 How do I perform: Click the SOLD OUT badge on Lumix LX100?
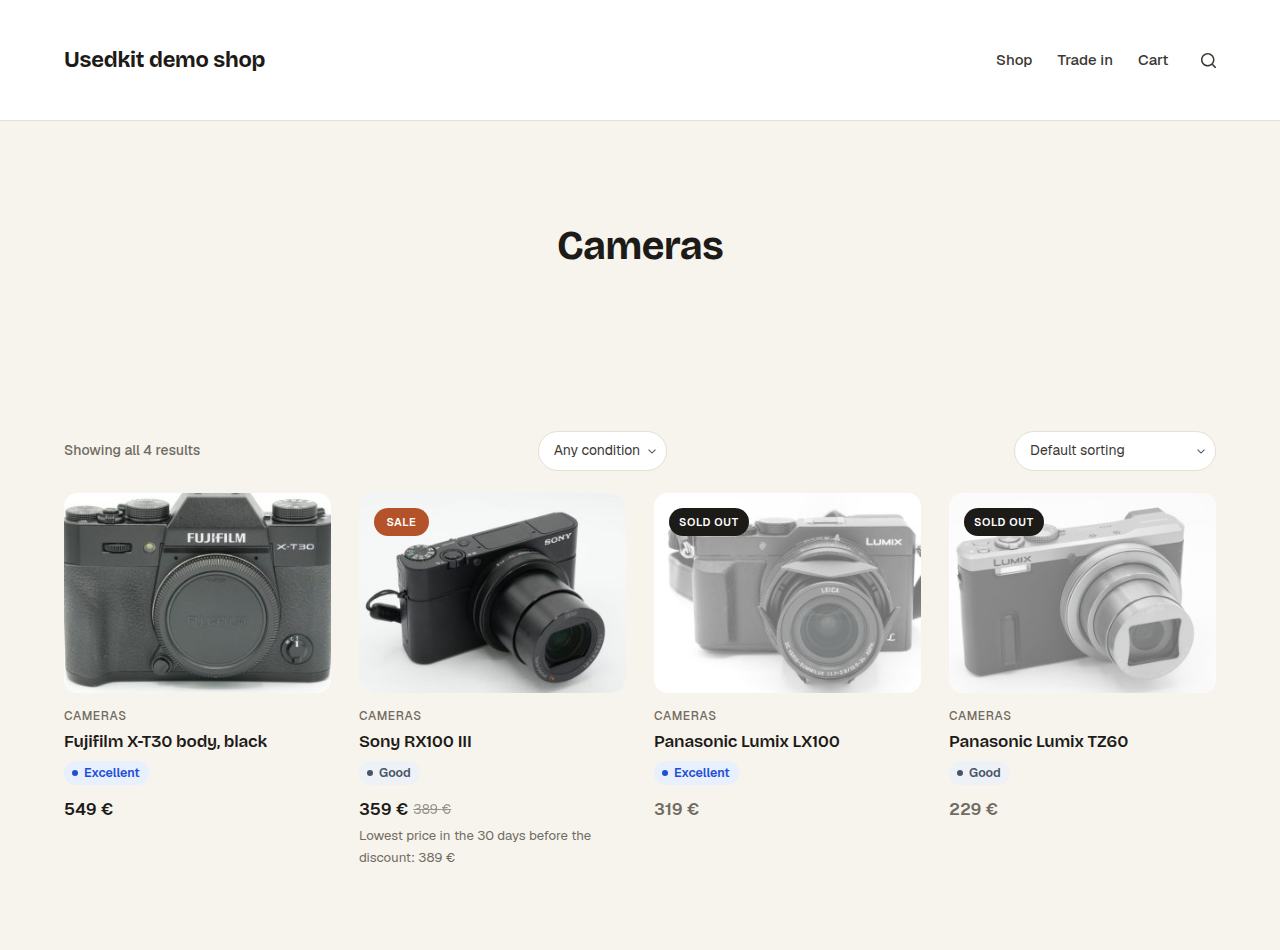coord(708,522)
